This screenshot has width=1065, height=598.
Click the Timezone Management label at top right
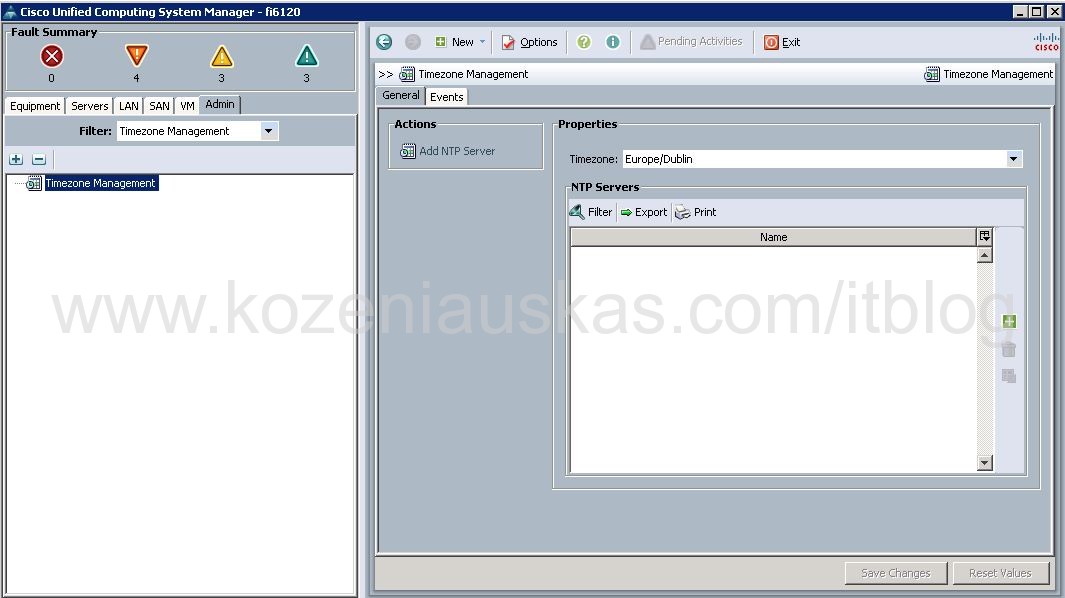[998, 74]
